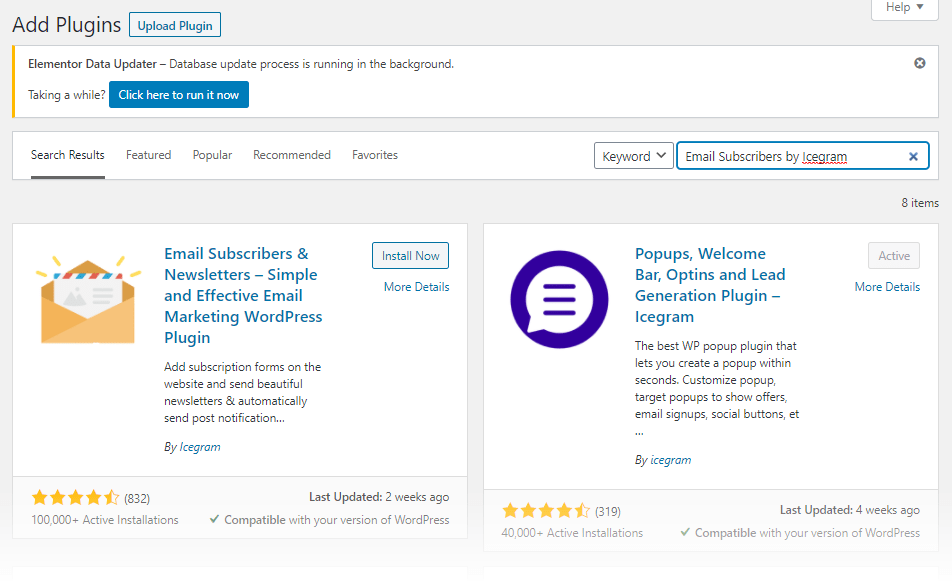The image size is (952, 582).
Task: Open the Keyword search type dropdown
Action: tap(634, 156)
